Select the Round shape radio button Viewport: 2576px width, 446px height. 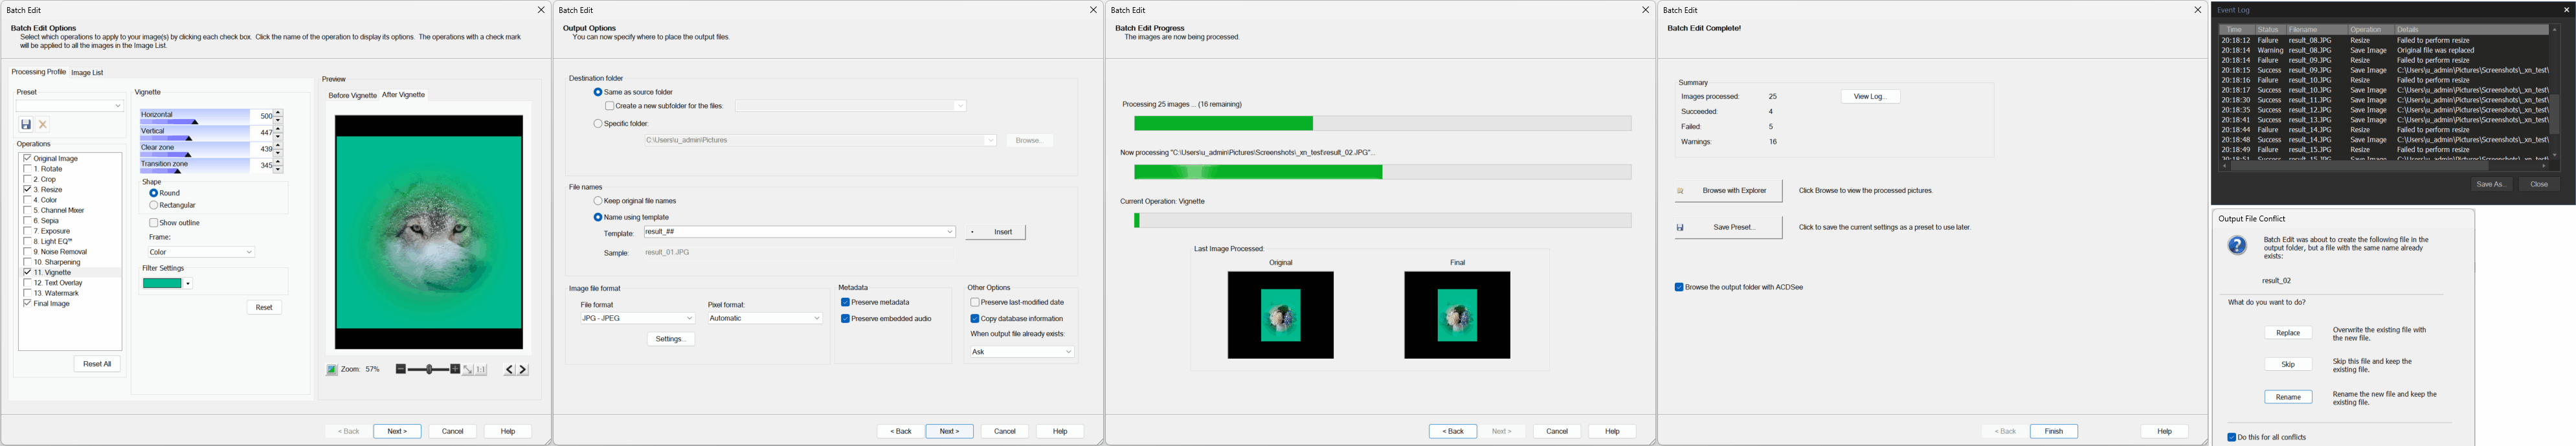[154, 193]
